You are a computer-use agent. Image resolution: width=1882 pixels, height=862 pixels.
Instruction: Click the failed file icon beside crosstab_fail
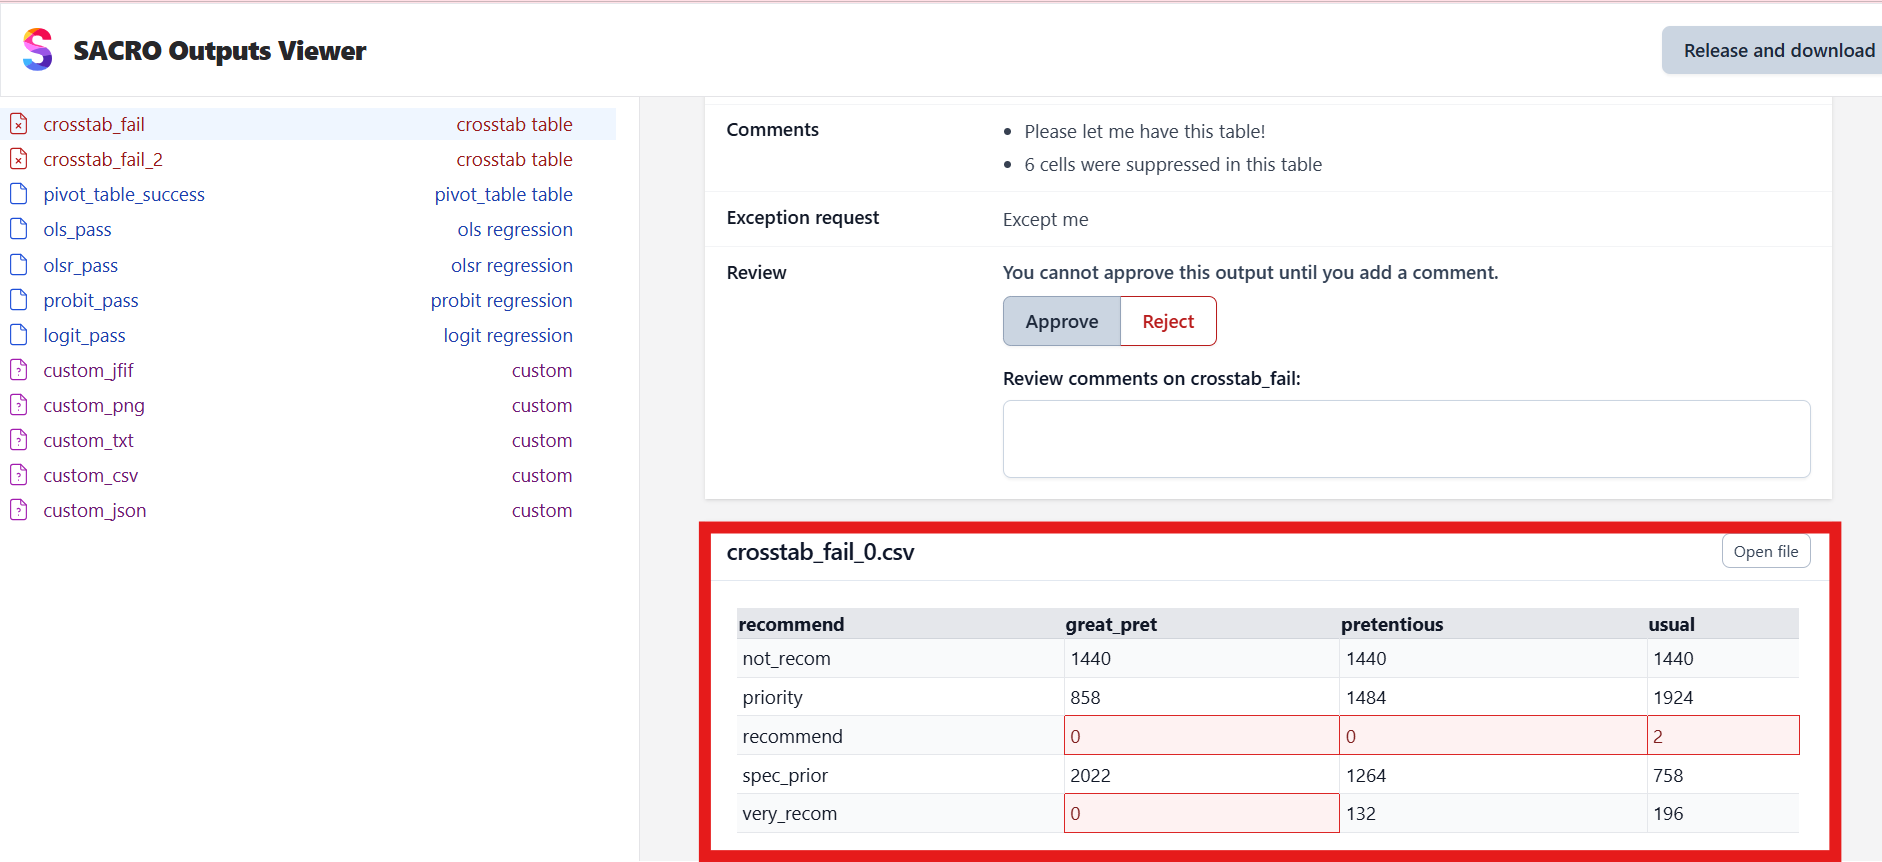(x=19, y=125)
